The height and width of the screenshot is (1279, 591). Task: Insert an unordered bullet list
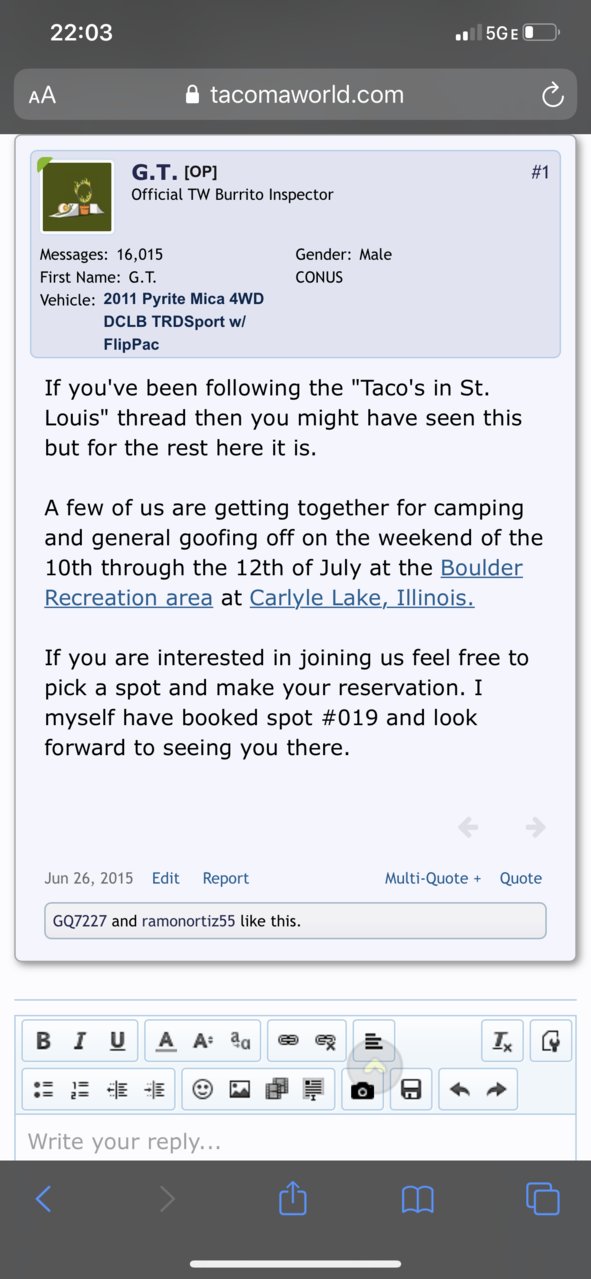(x=43, y=1089)
